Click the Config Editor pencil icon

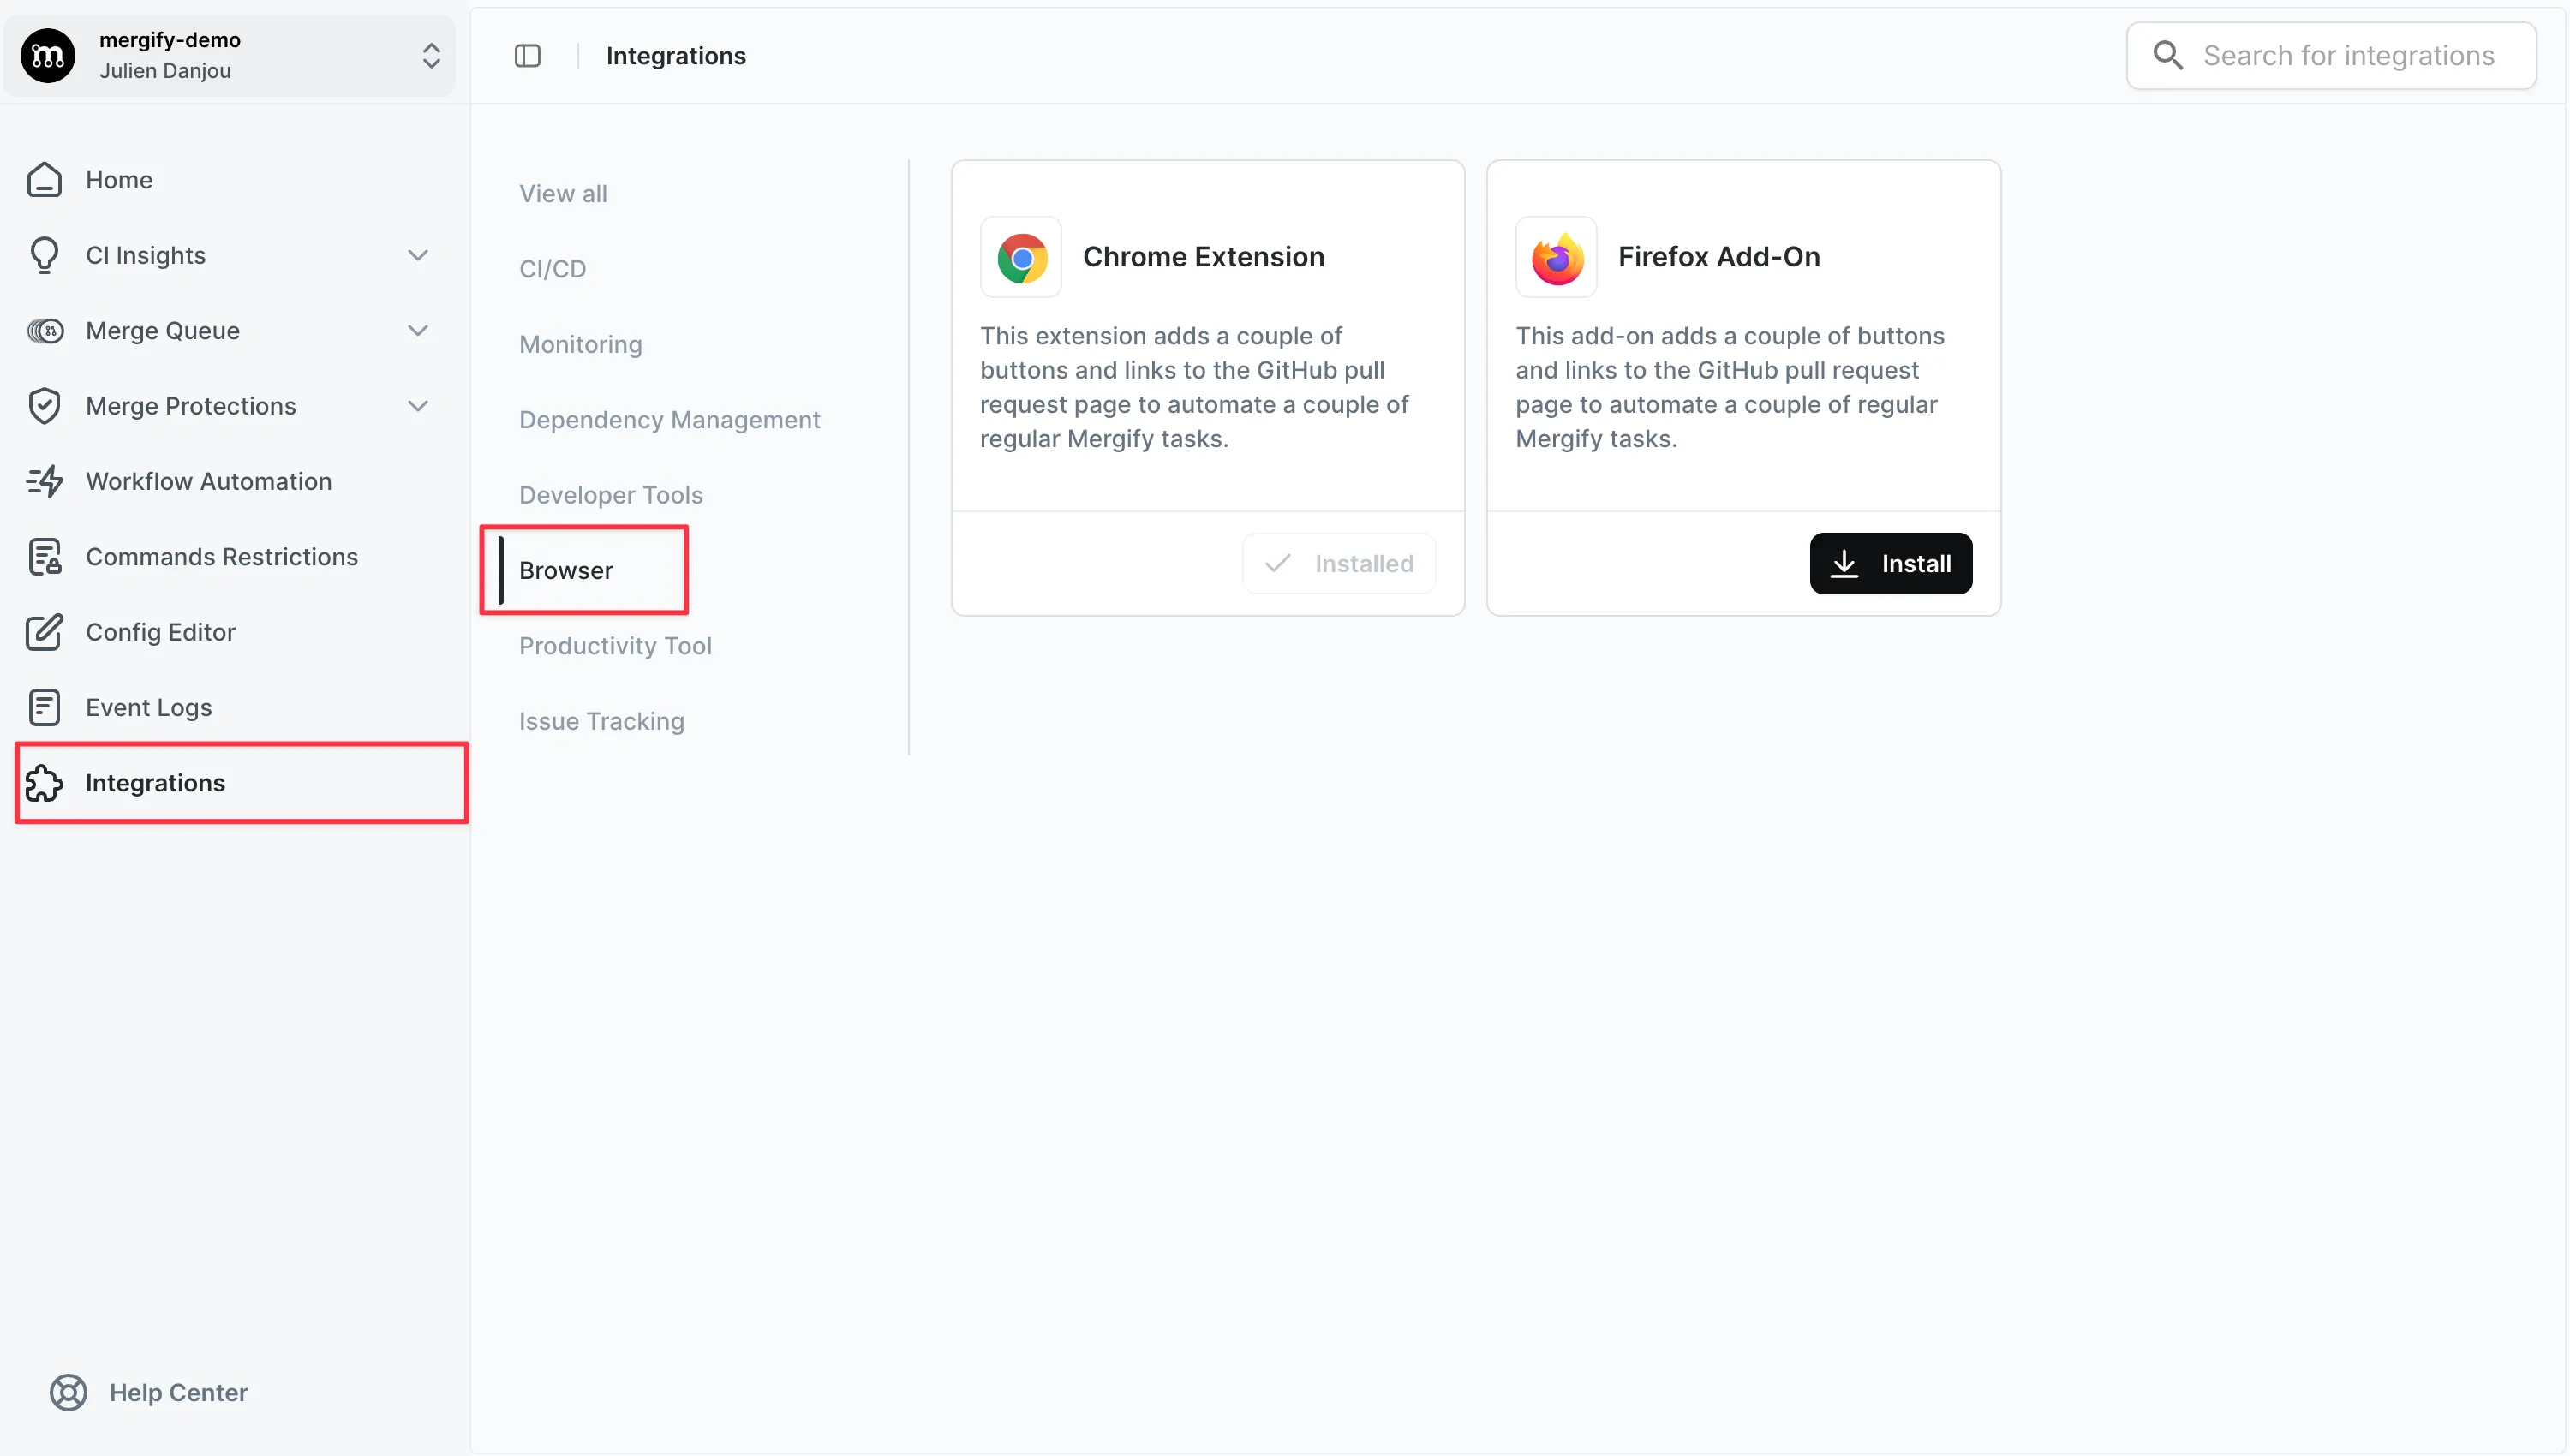44,632
